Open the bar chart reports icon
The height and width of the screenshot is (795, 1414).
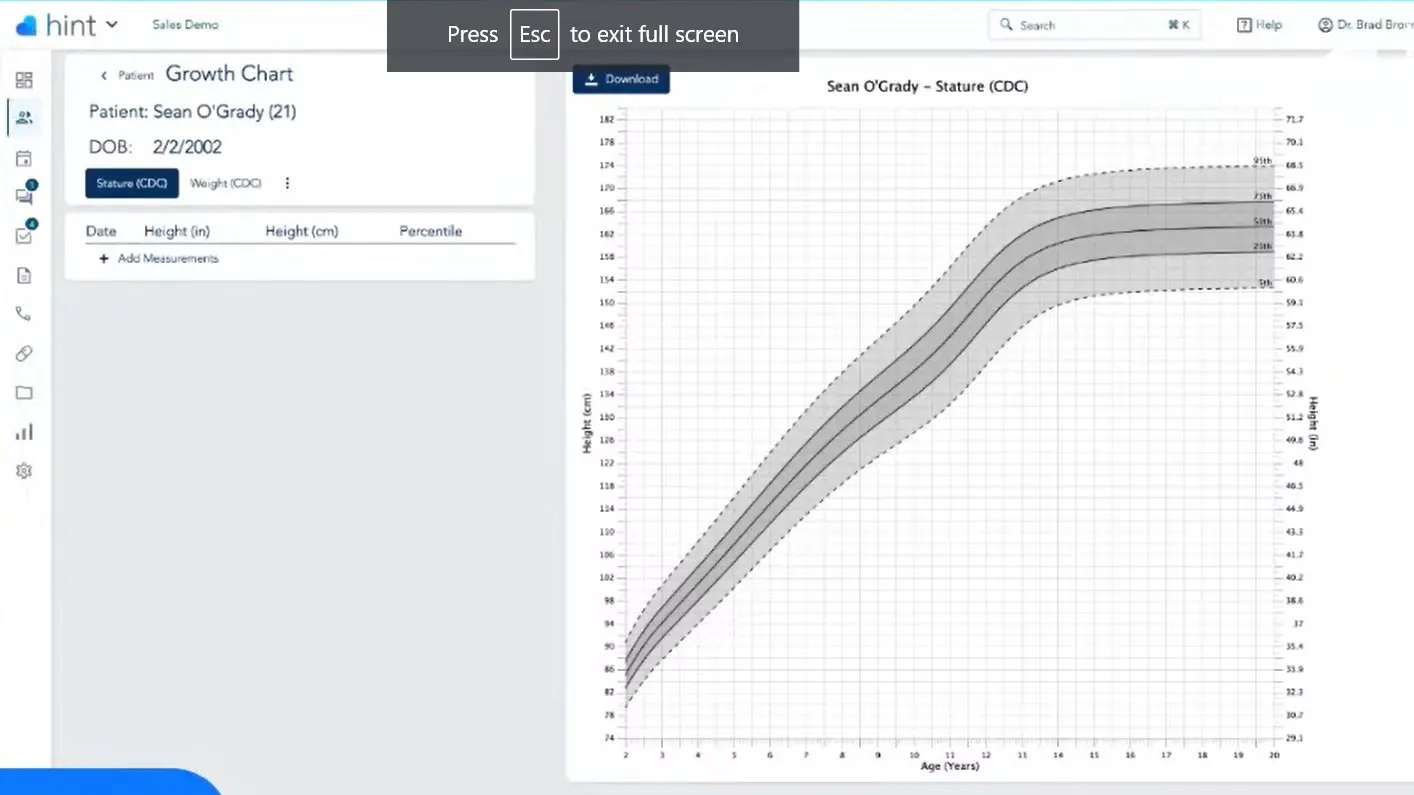(24, 432)
